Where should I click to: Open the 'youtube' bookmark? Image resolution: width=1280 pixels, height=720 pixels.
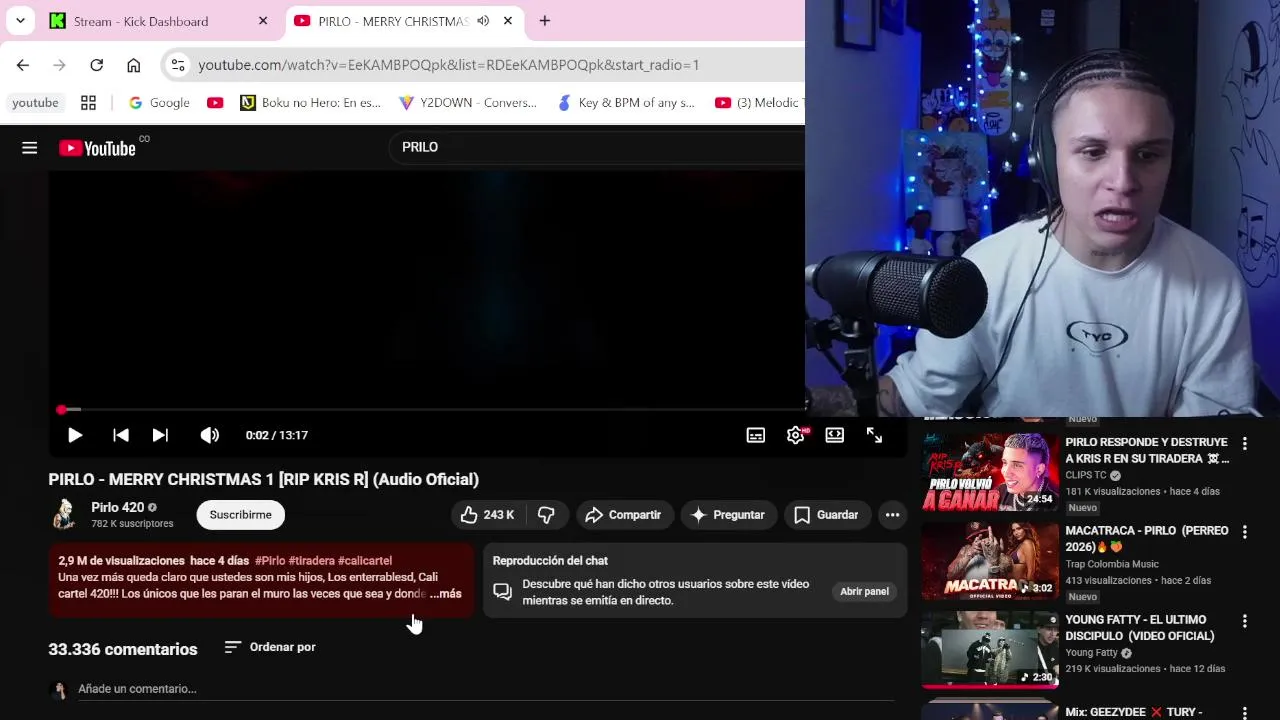tap(35, 103)
